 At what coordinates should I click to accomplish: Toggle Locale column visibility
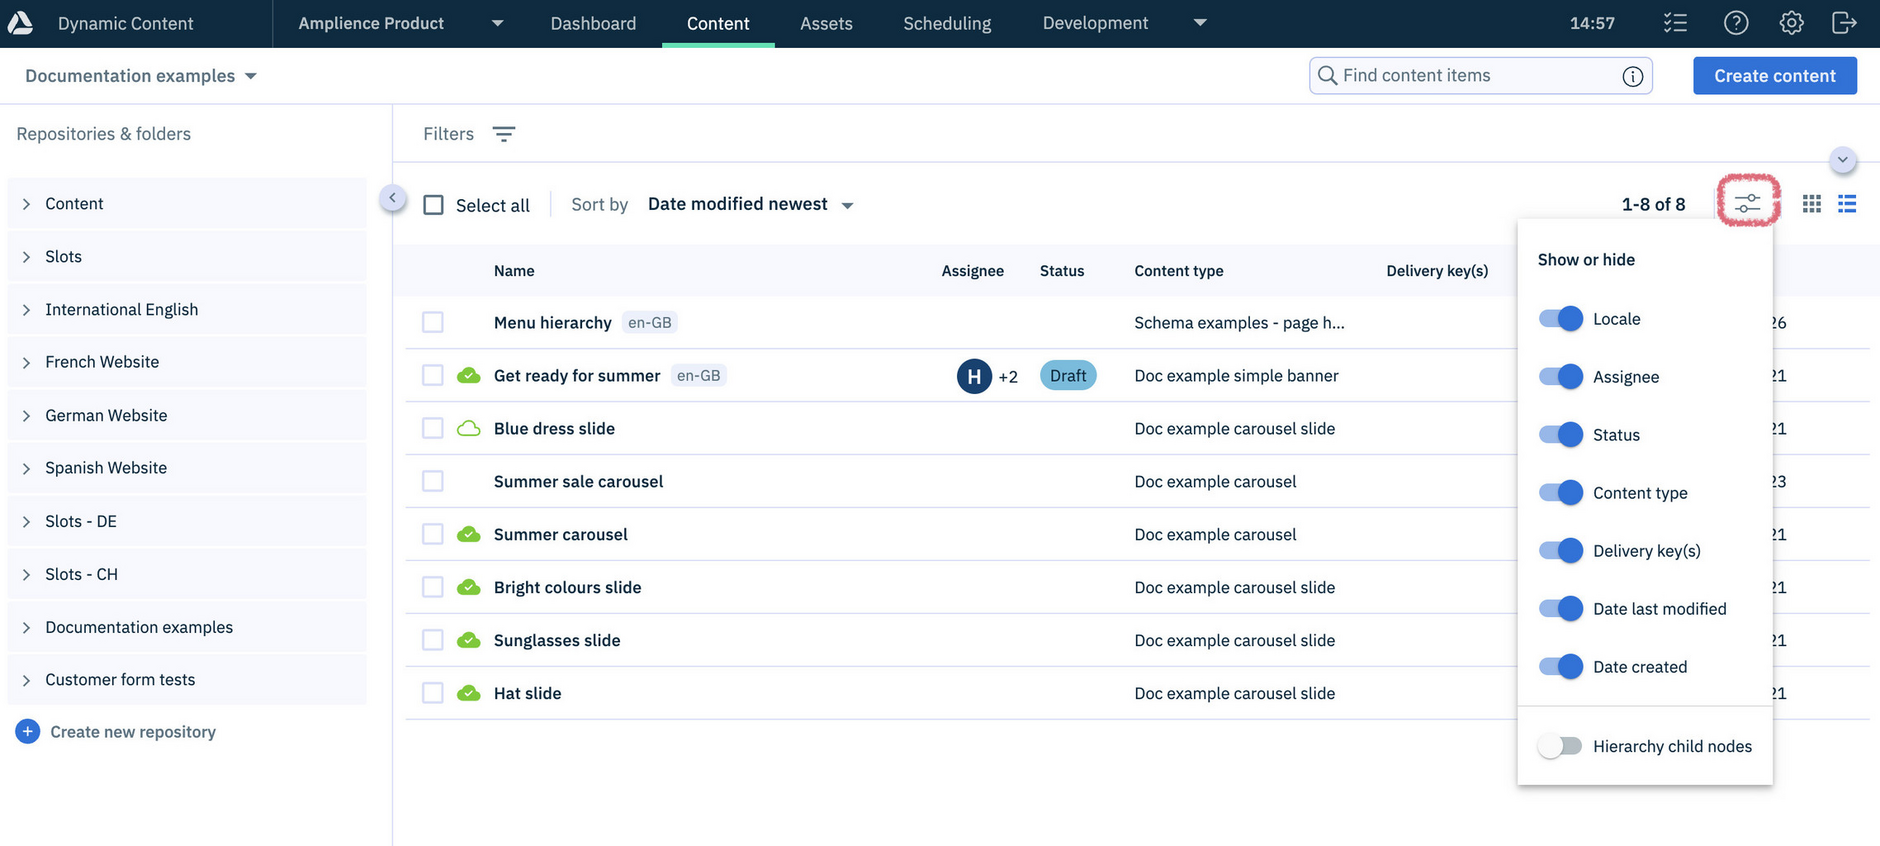click(1560, 319)
